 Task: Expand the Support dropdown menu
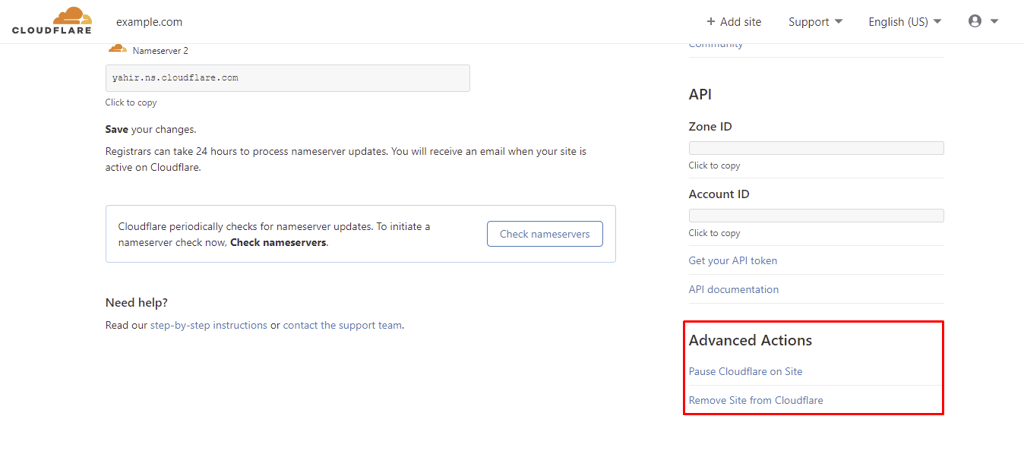pos(815,22)
